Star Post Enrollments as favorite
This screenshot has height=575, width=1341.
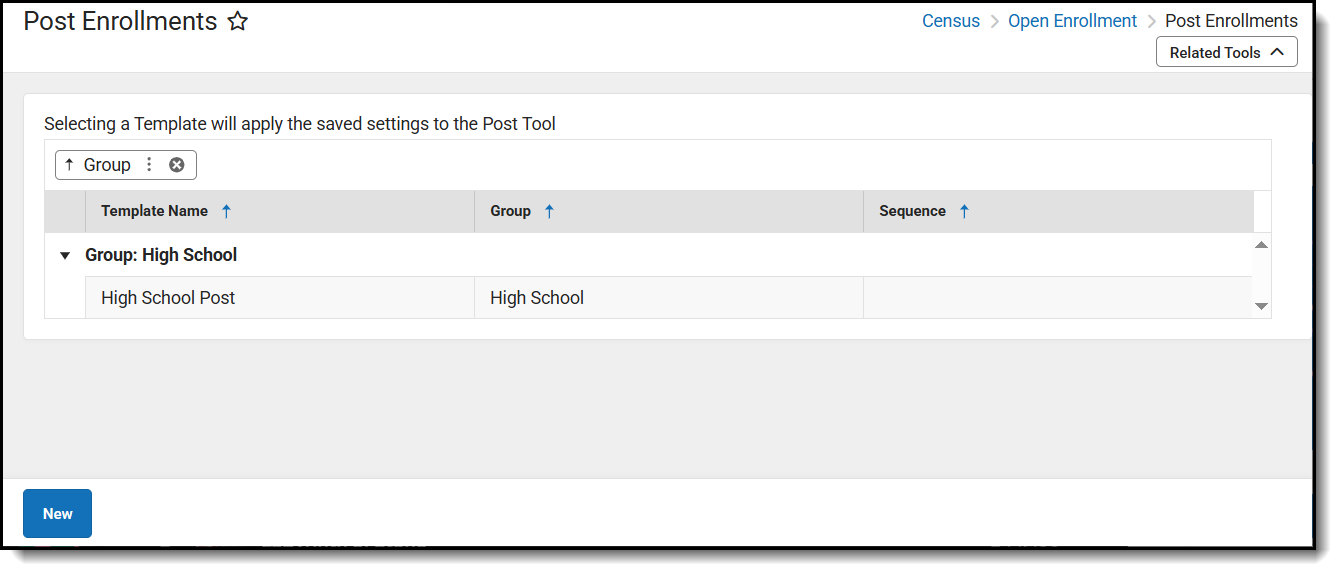pos(237,22)
